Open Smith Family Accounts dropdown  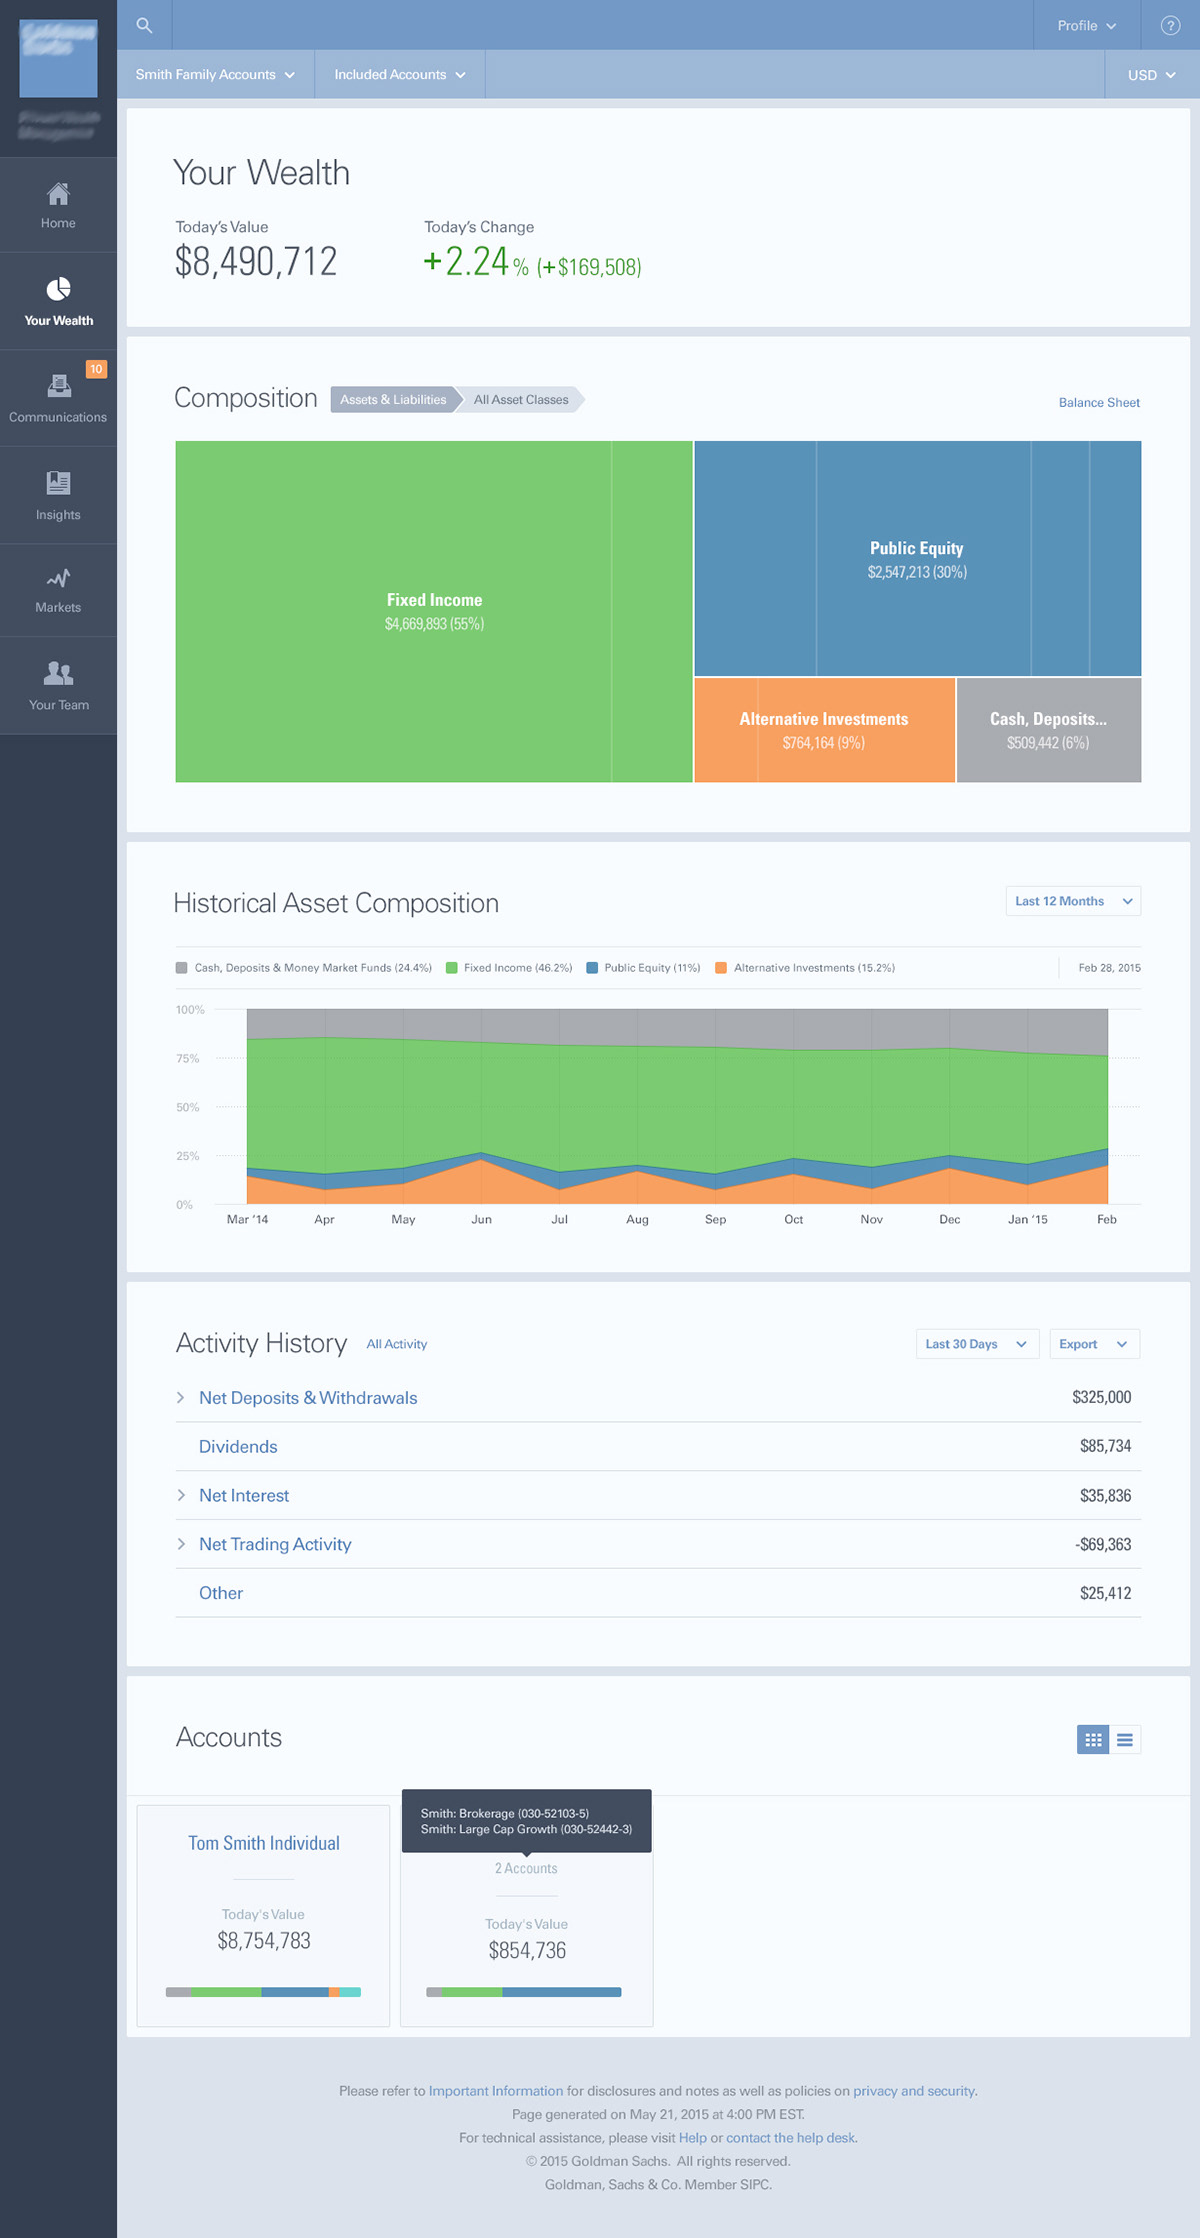tap(215, 75)
